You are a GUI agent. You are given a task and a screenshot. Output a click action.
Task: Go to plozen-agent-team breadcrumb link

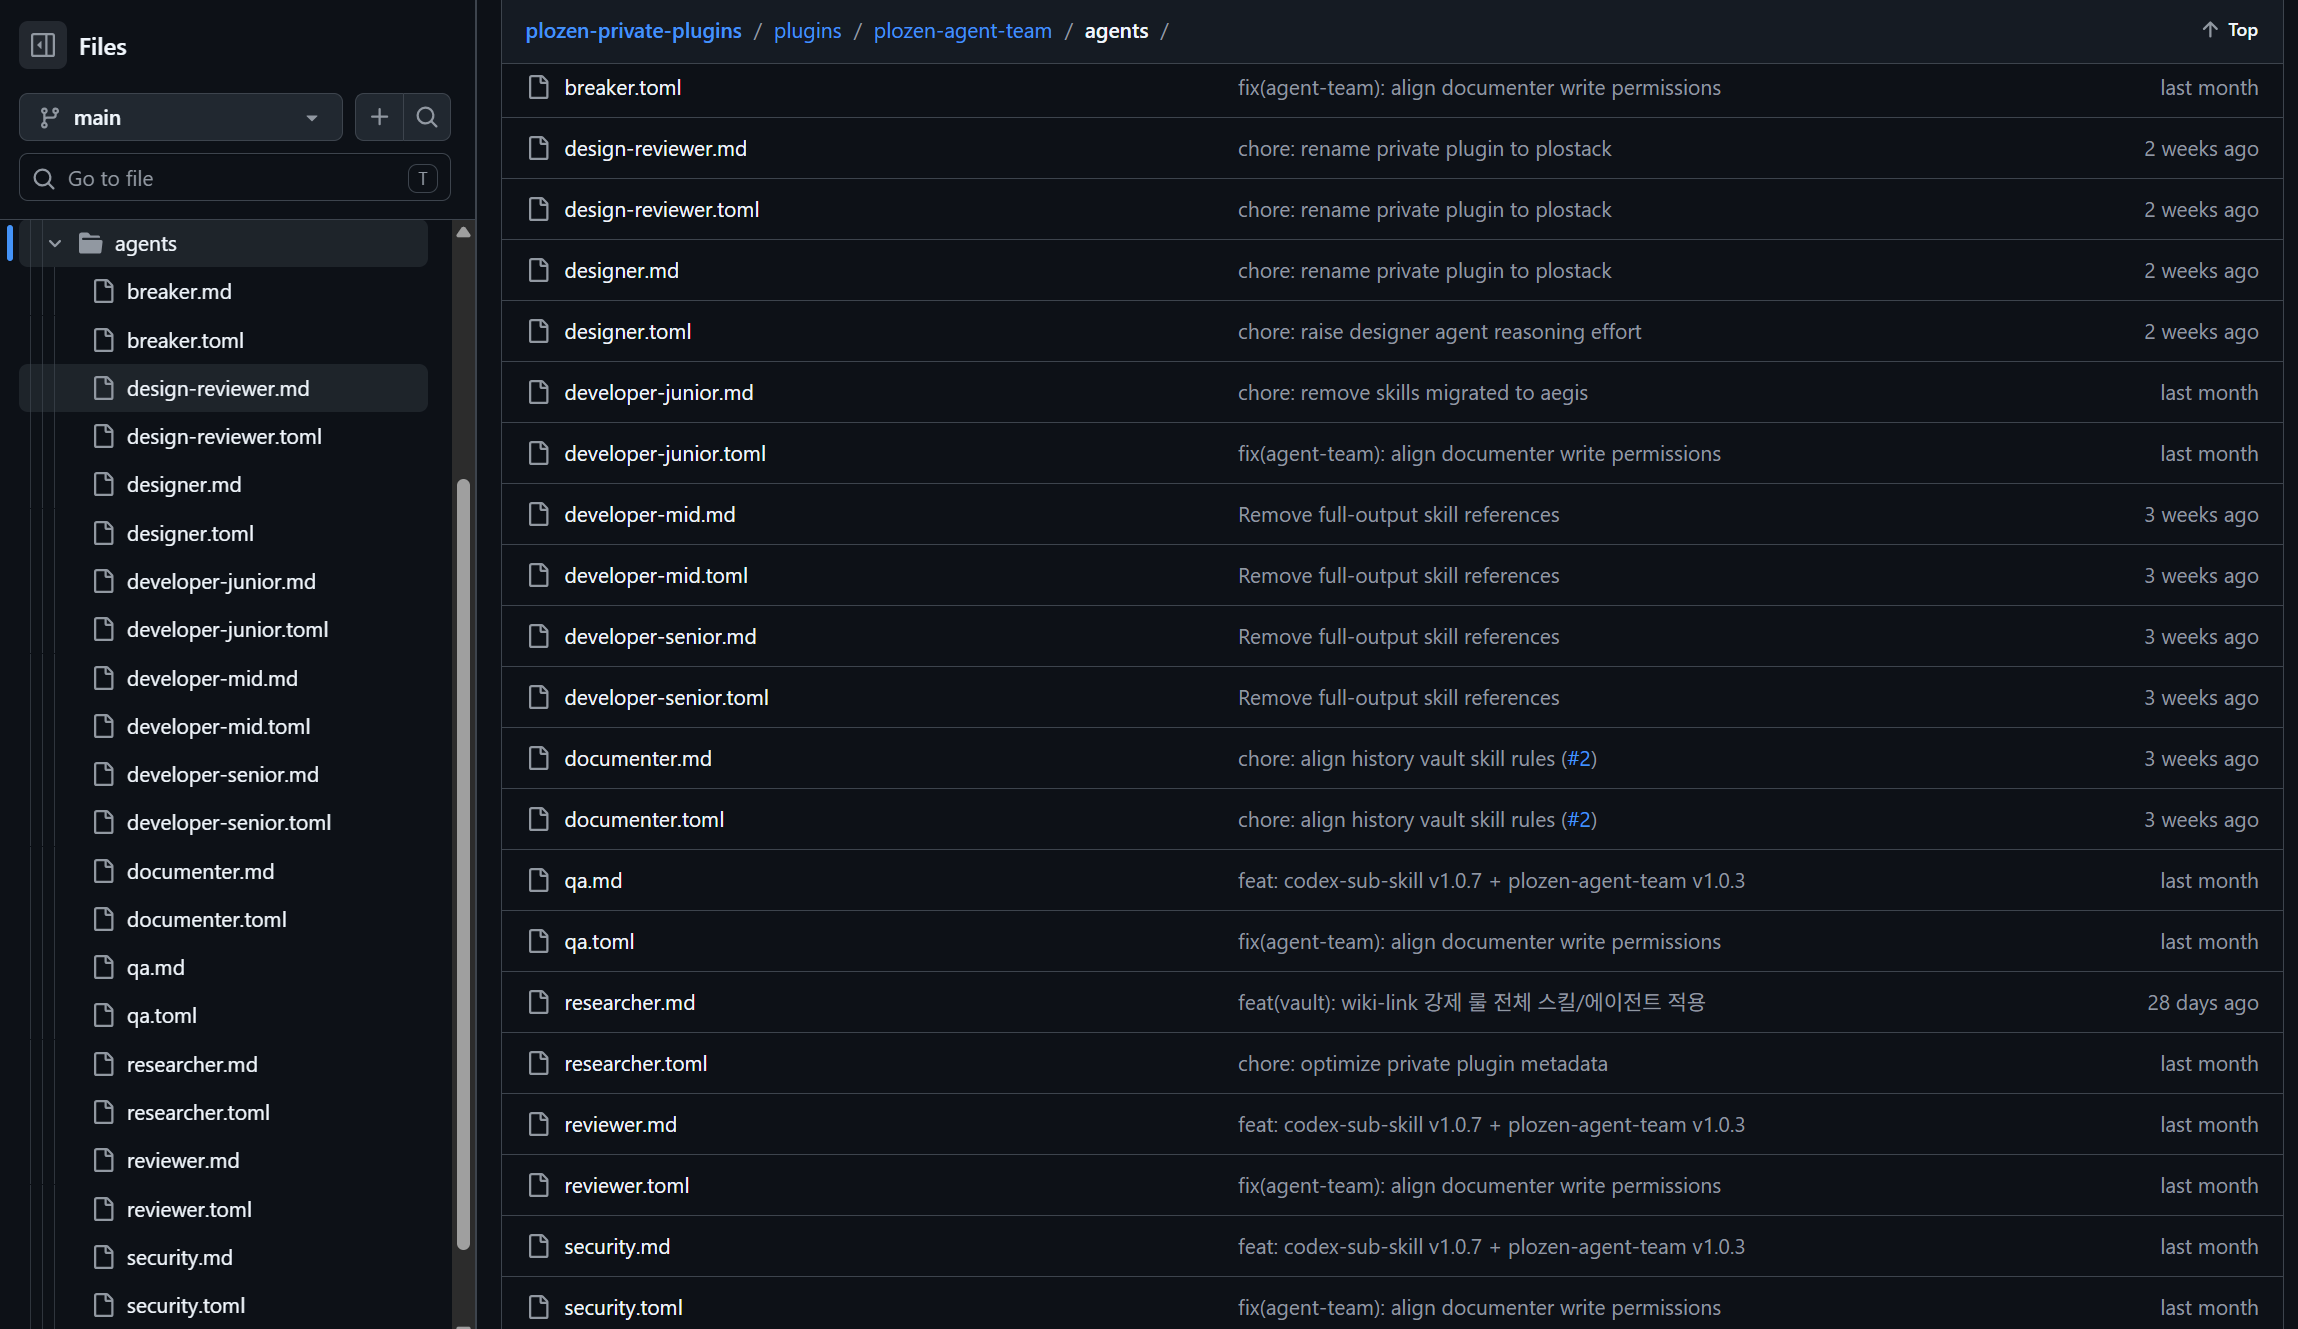pyautogui.click(x=962, y=31)
